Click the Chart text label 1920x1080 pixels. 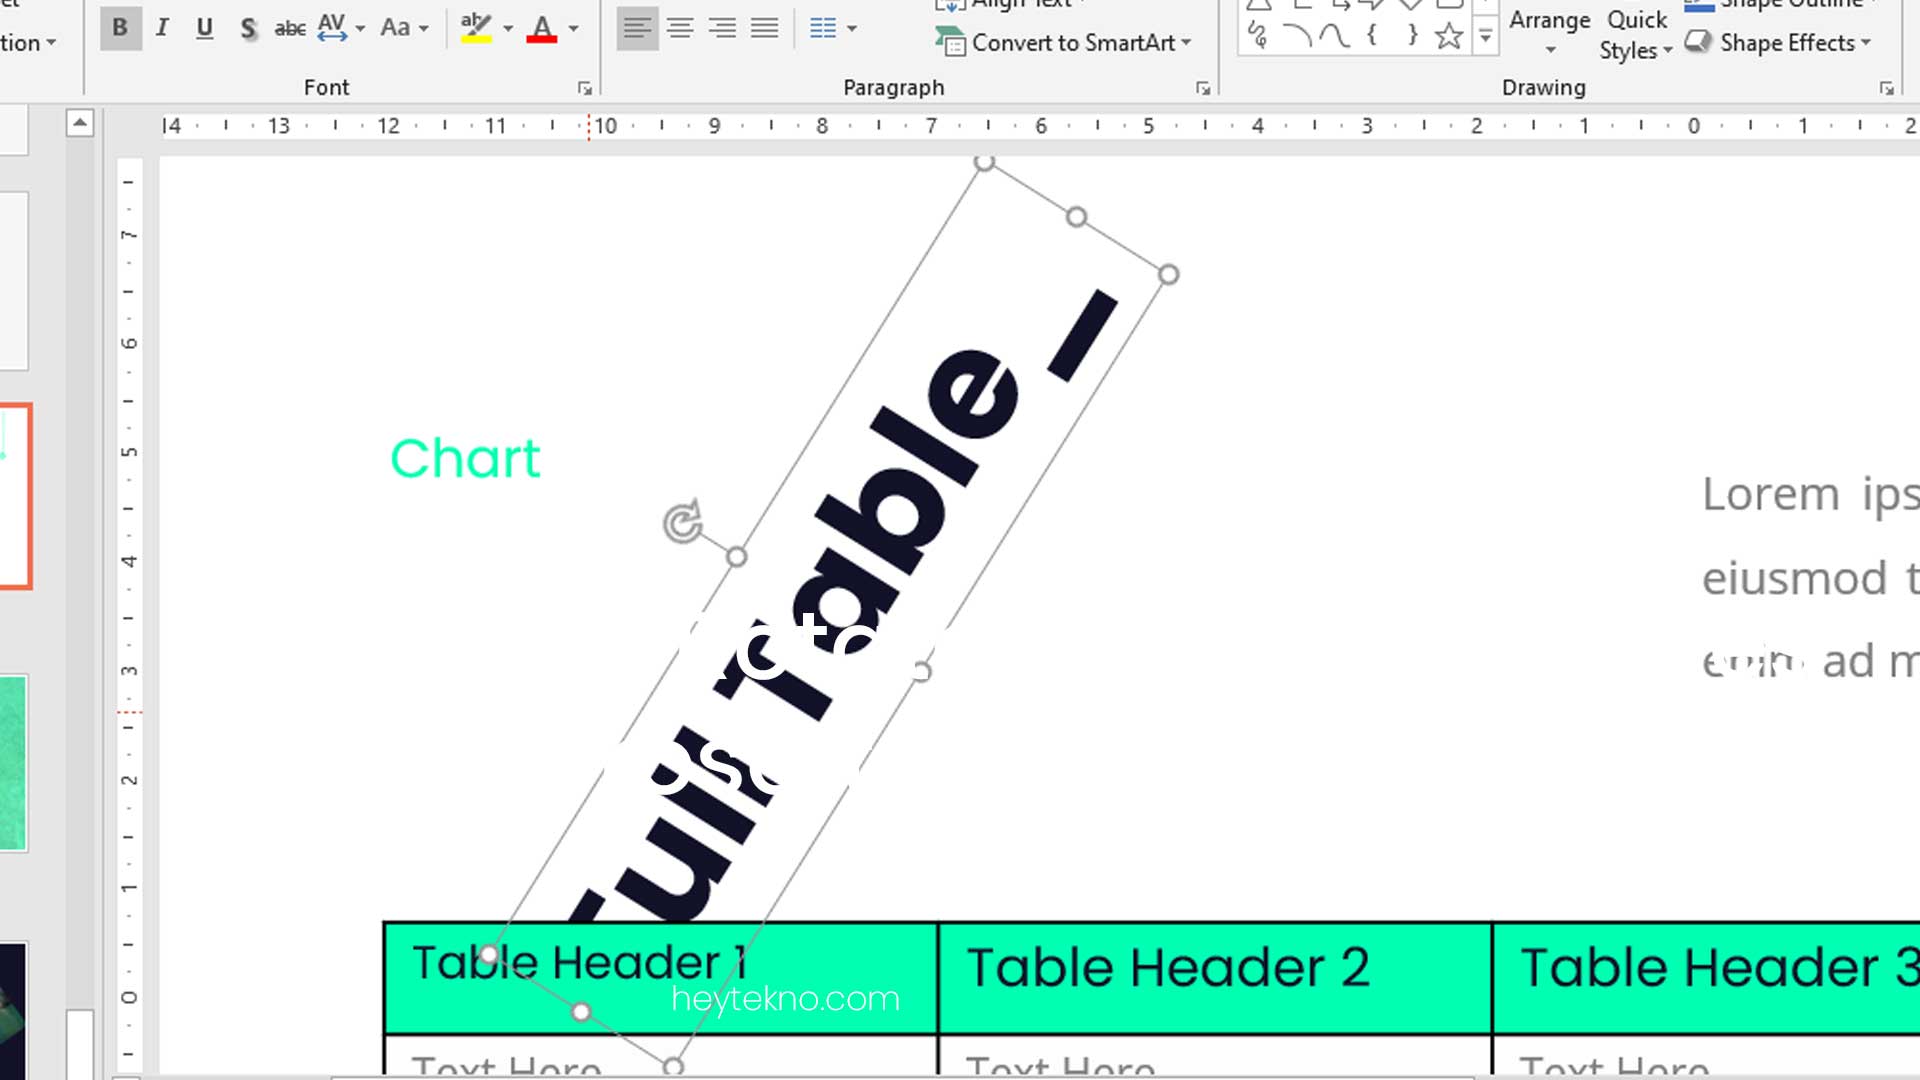[465, 459]
